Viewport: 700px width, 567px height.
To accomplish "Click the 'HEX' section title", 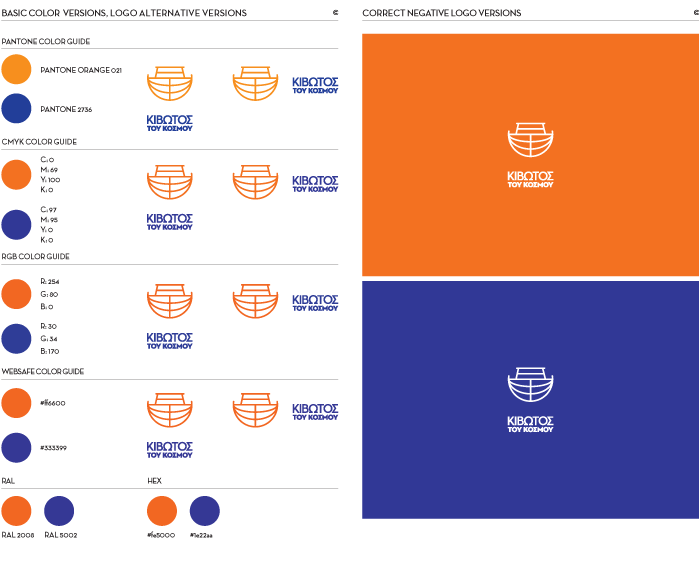I will click(154, 481).
